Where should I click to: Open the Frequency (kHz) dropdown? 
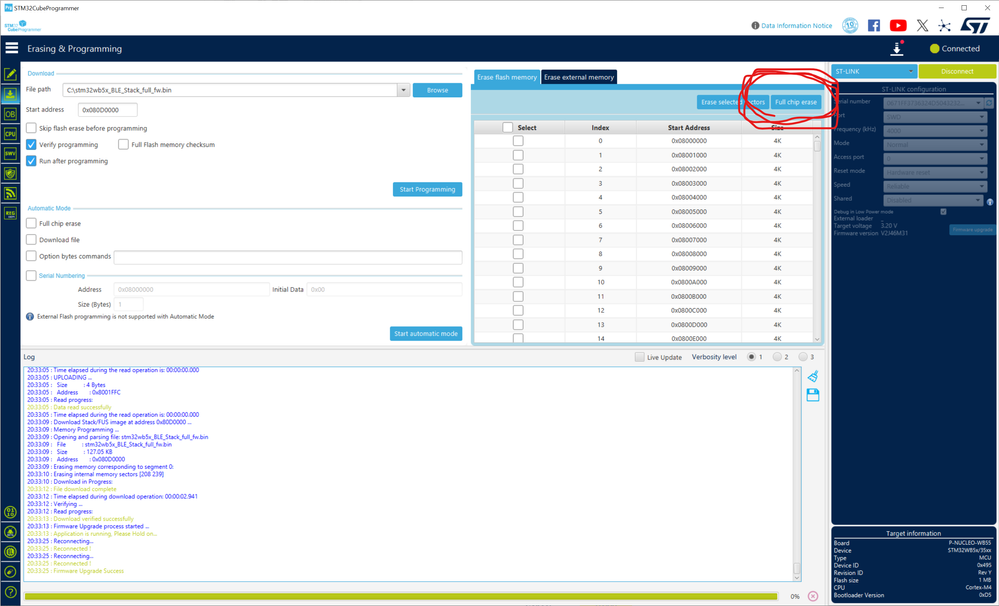click(935, 131)
